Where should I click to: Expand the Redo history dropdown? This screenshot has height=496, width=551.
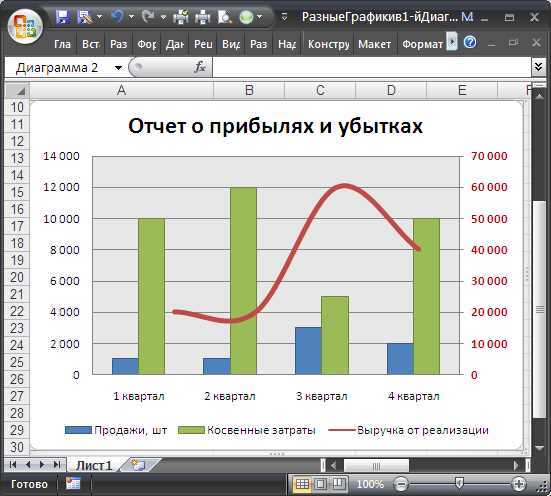(x=163, y=16)
